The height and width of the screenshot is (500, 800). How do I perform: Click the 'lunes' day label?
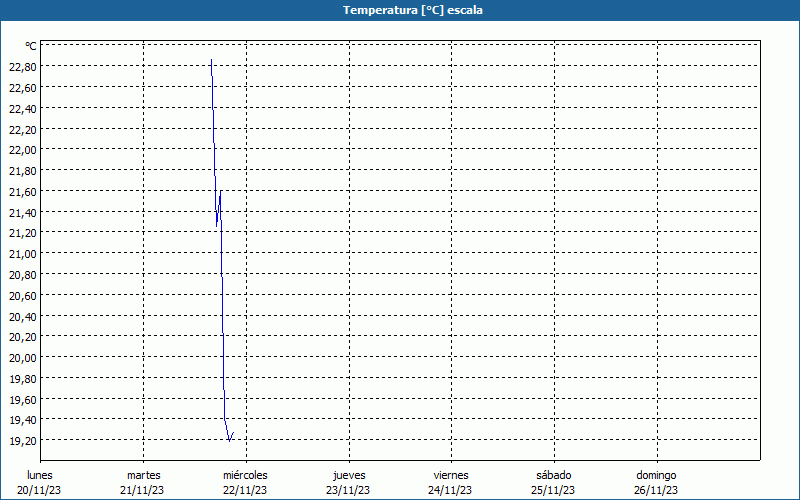click(x=40, y=475)
